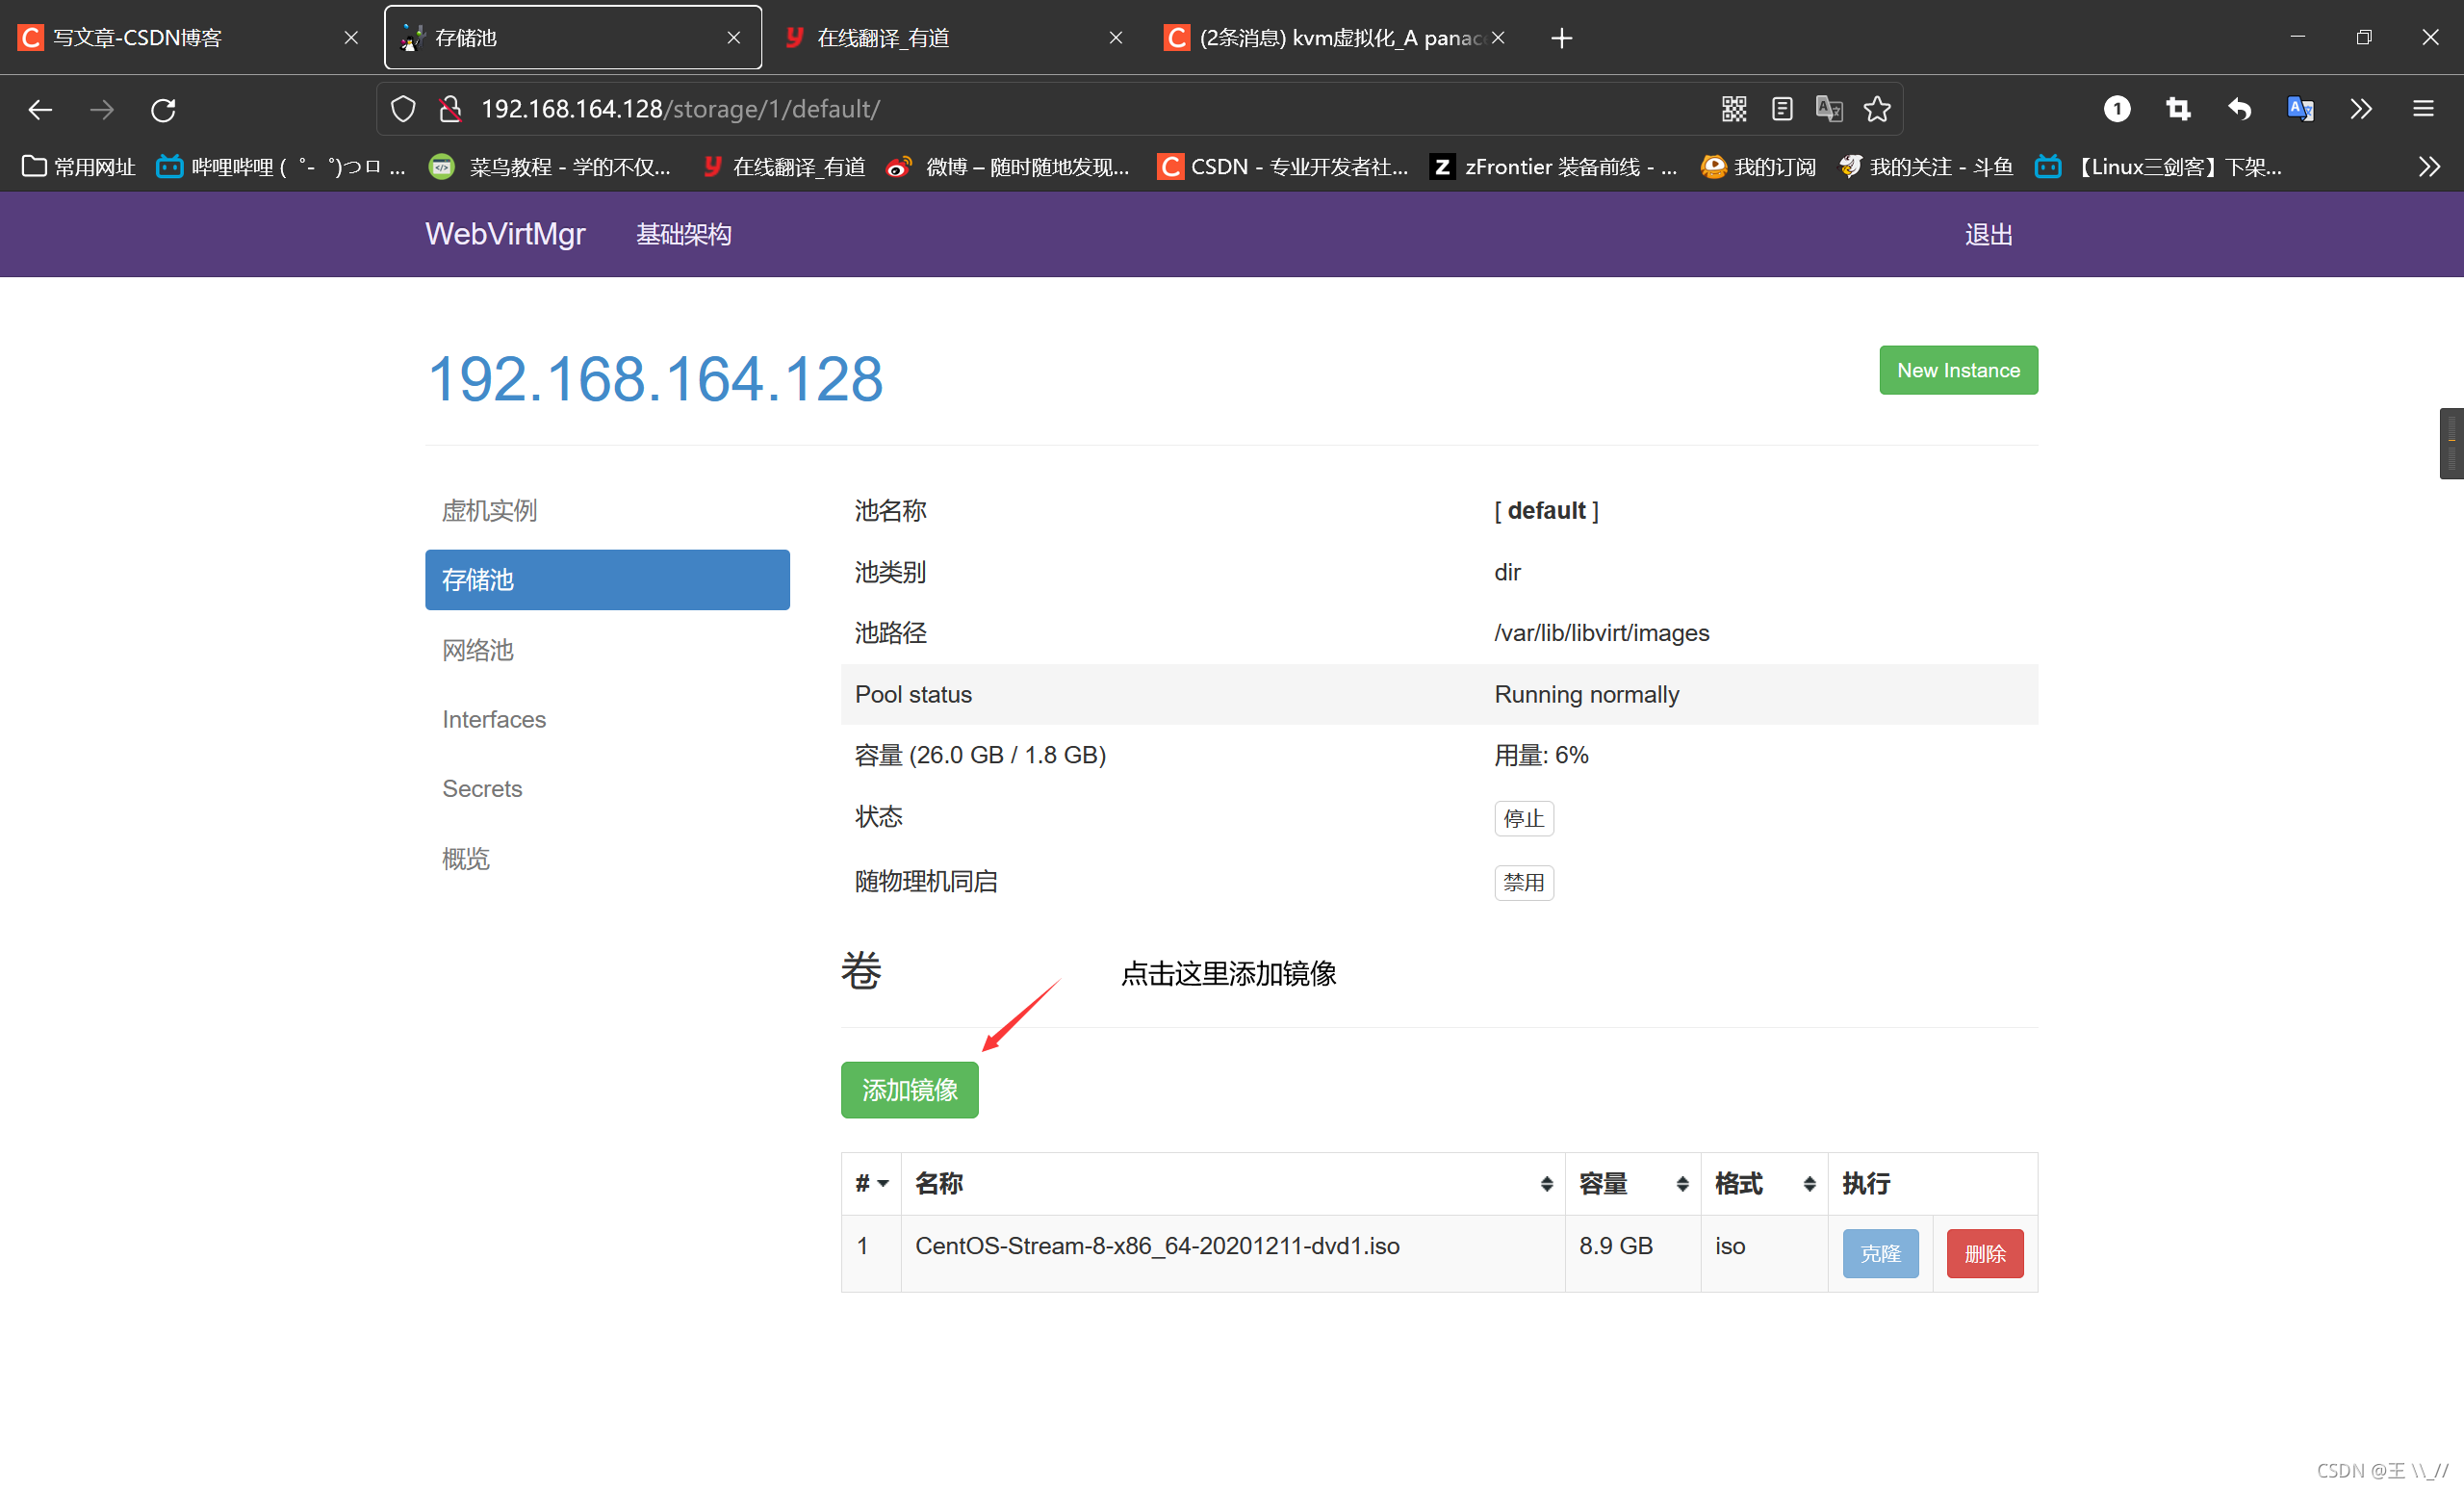Open the 在线翻译_有道 bookmark
Screen dimensions: 2464x1490
(784, 166)
